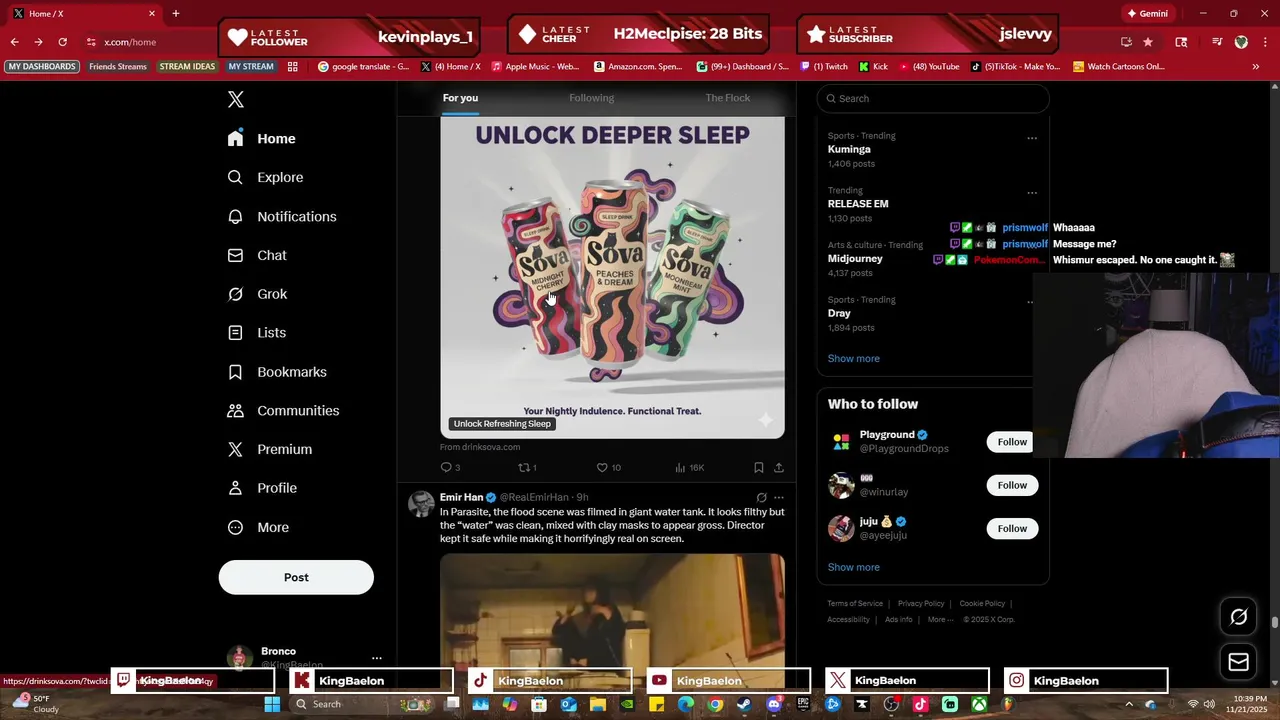The image size is (1280, 720).
Task: Open more options for RELEASE EM trend
Action: (x=1032, y=193)
